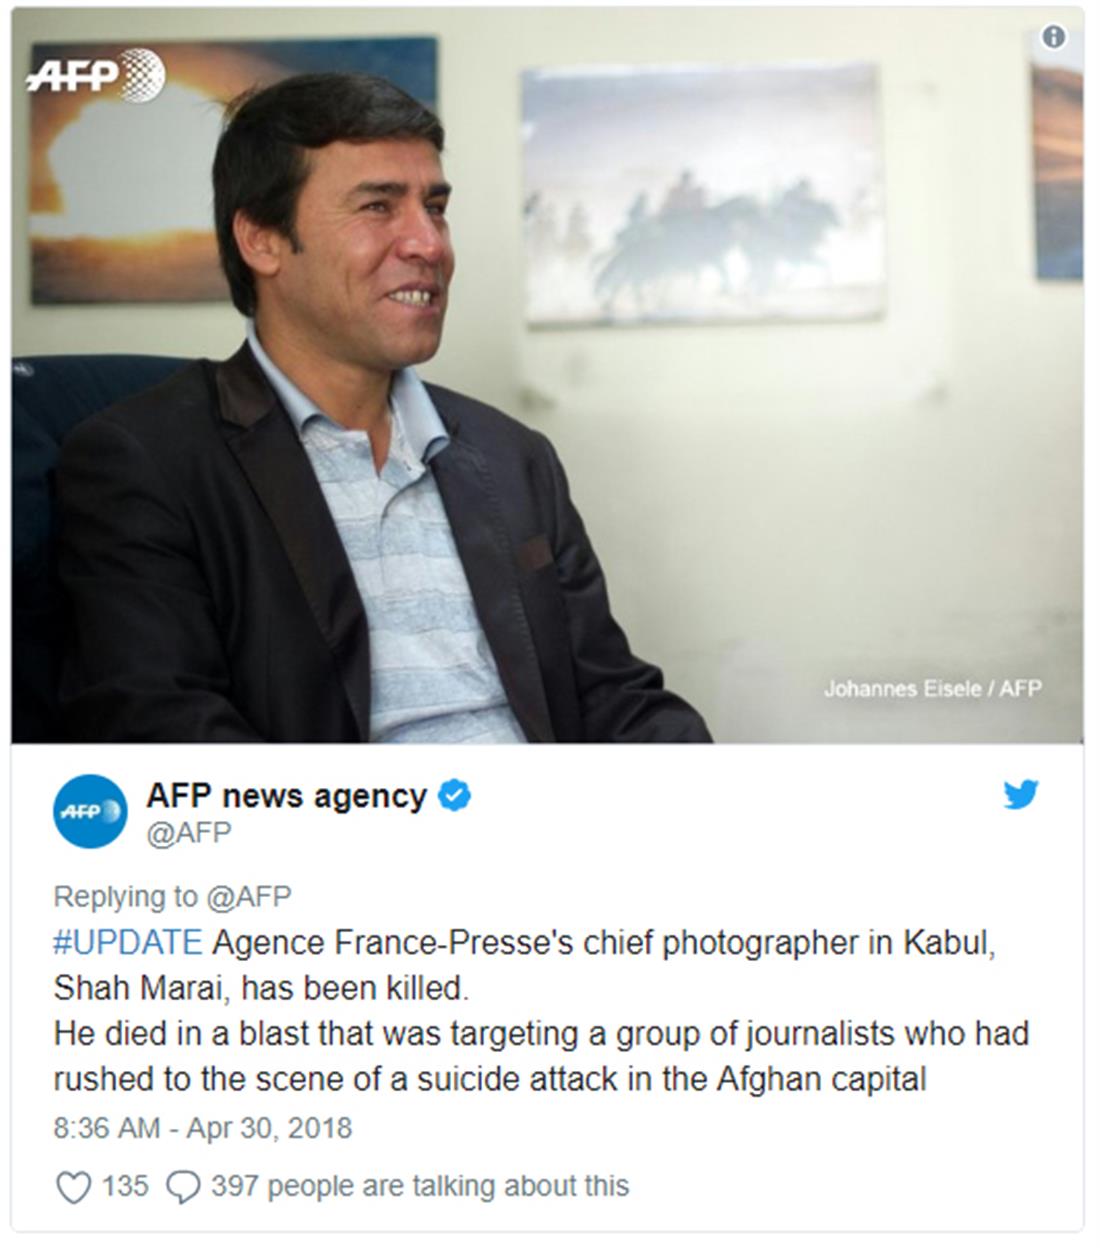Click the tweet text about Shah Marai
The image size is (1100, 1248).
[x=541, y=1011]
